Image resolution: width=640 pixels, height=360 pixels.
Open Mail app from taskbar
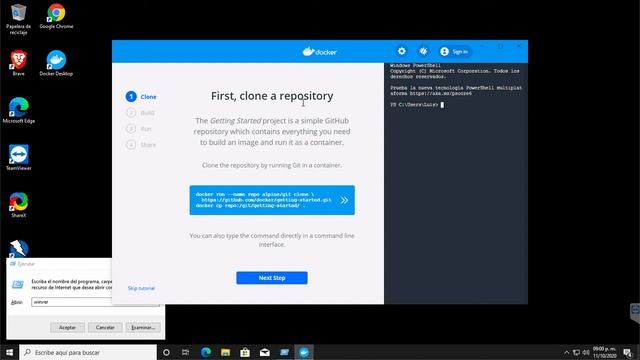click(x=264, y=352)
